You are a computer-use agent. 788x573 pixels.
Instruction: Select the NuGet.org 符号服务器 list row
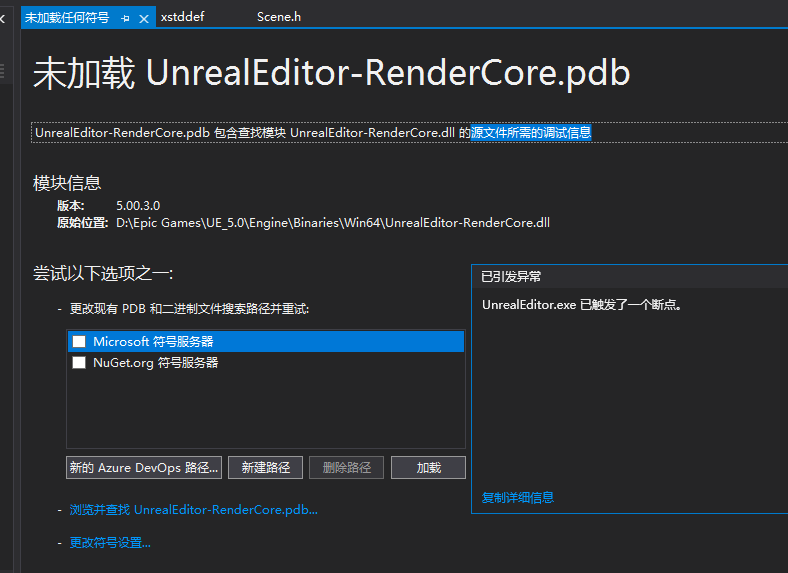pos(266,362)
